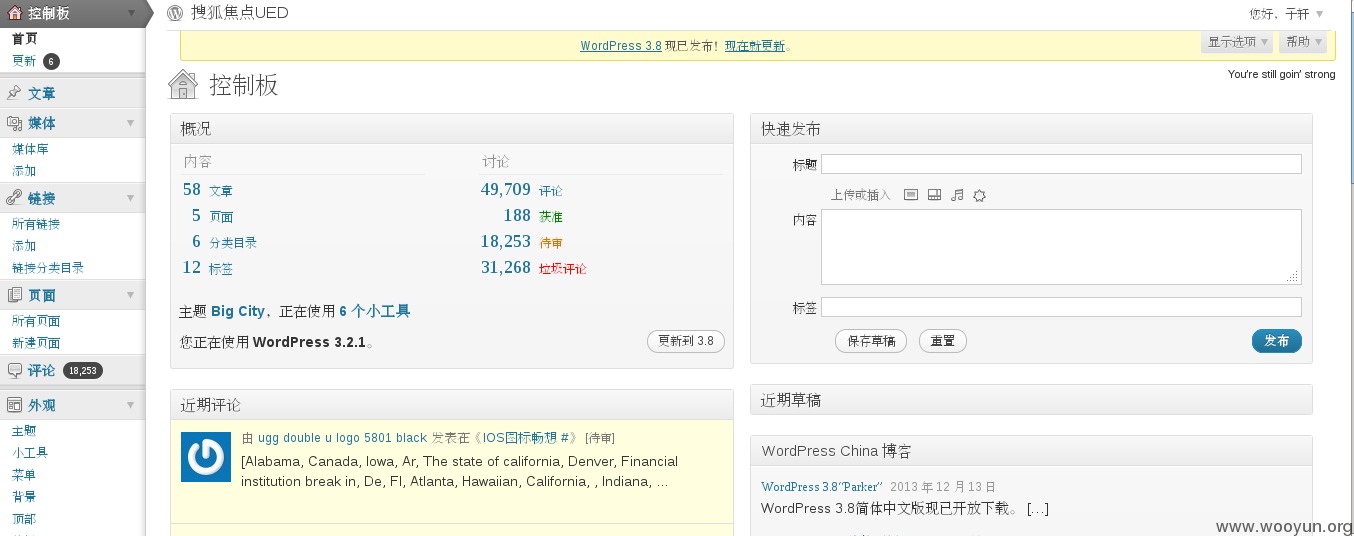Click the 18,253 badge next to 评论

pyautogui.click(x=83, y=371)
